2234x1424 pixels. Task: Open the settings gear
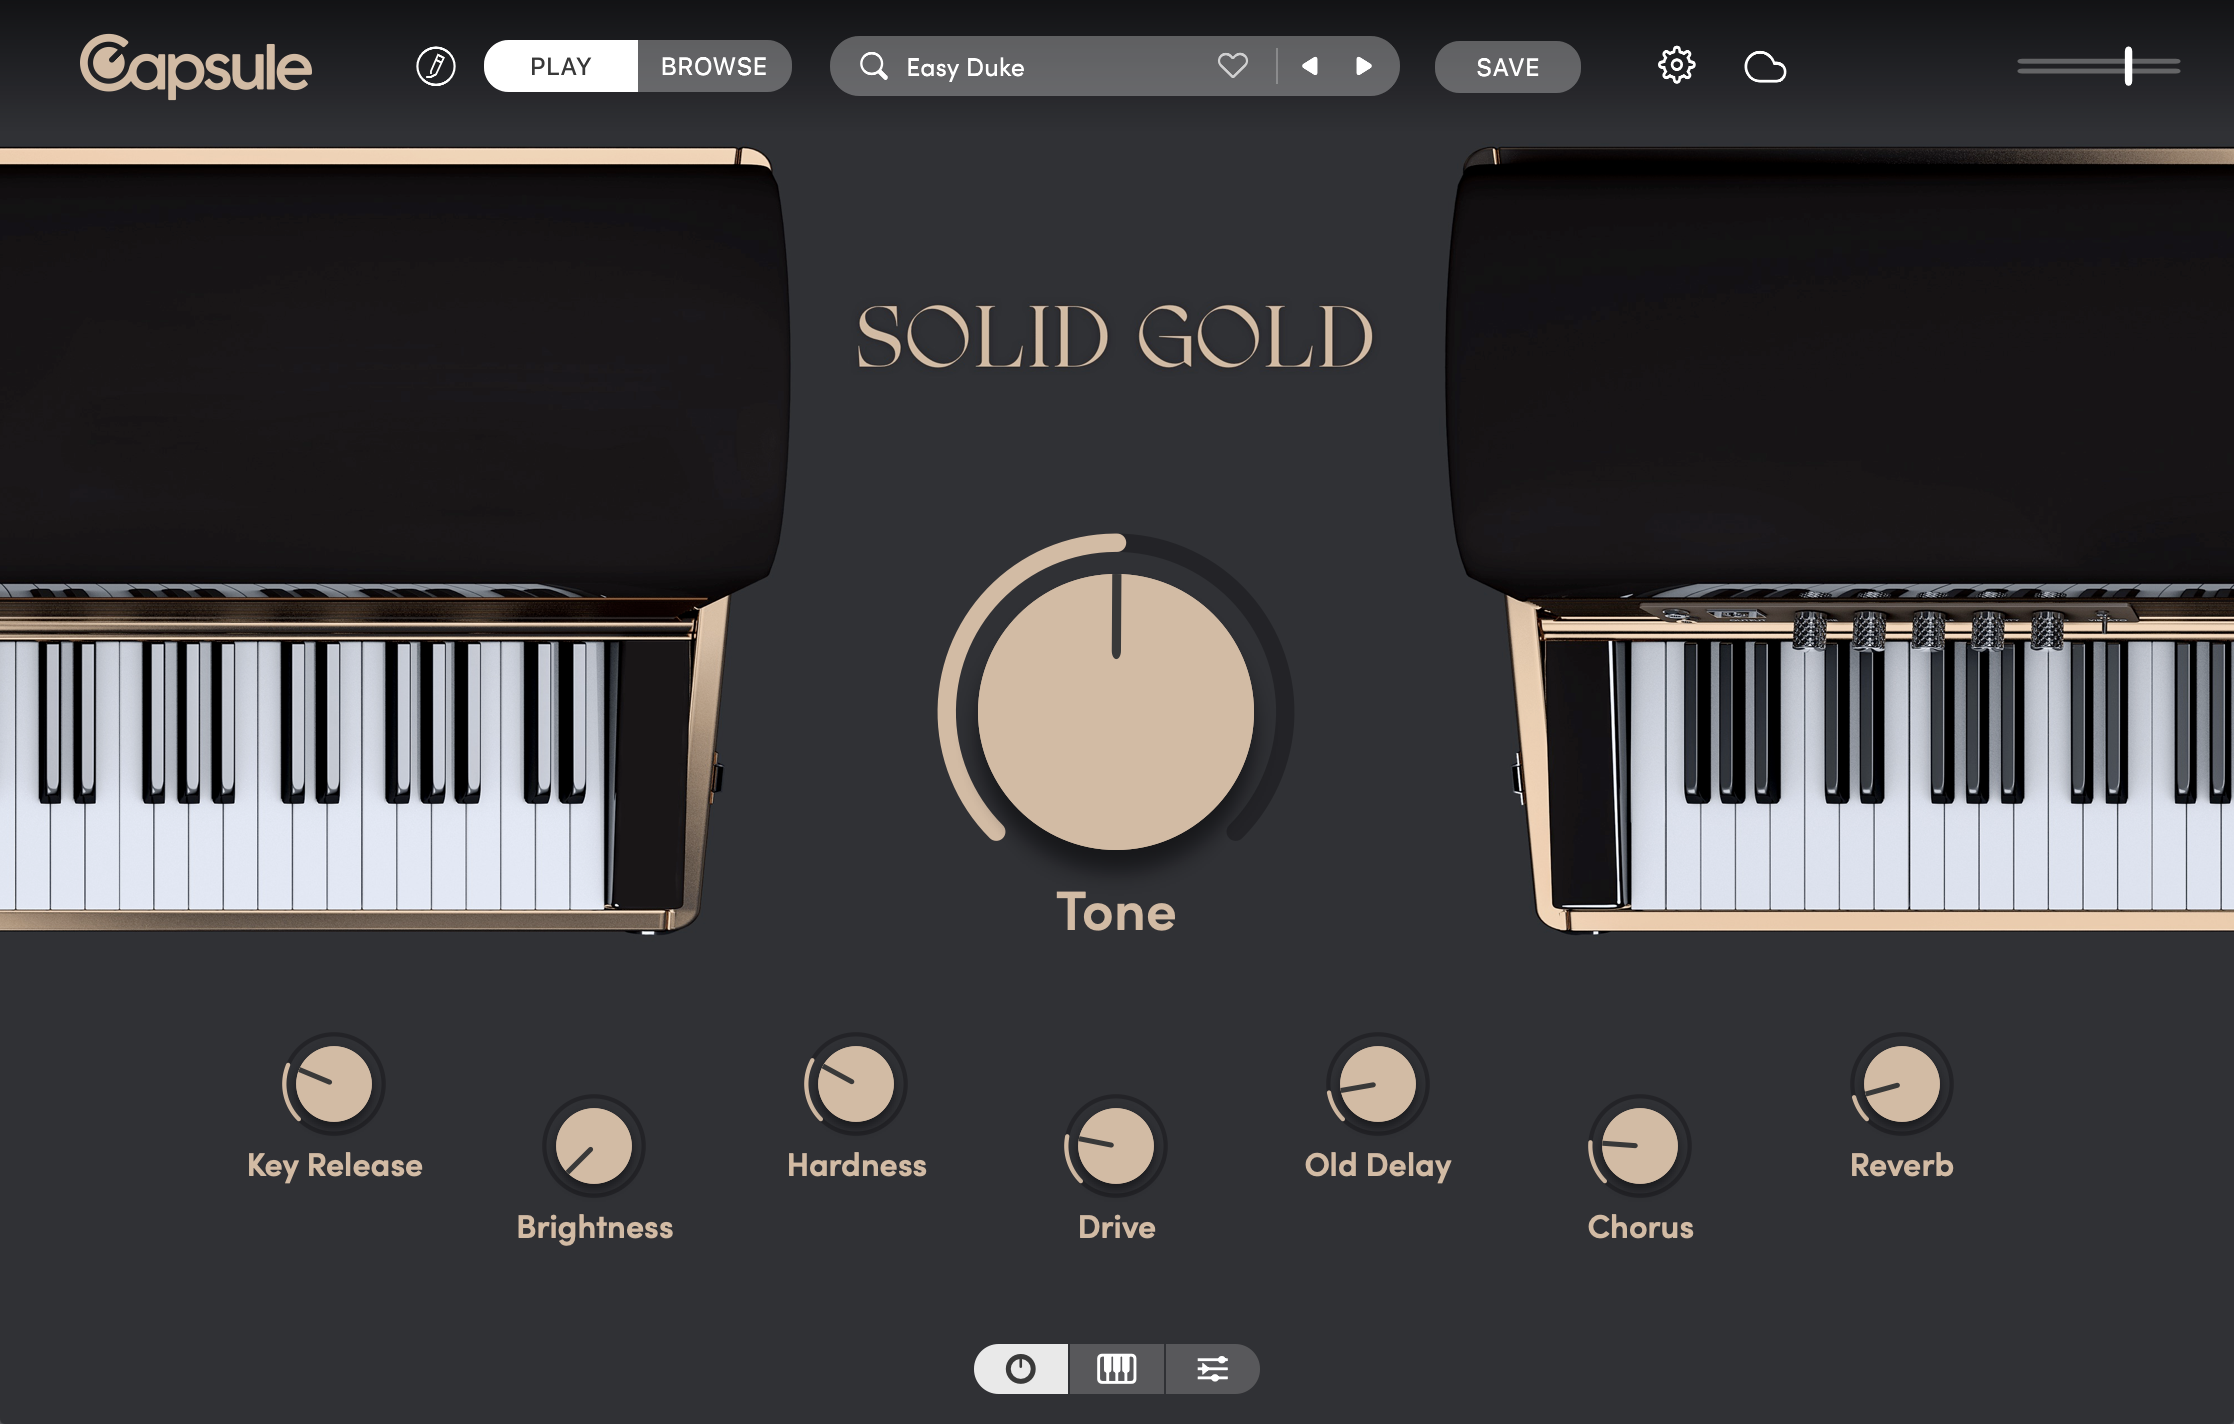1677,65
